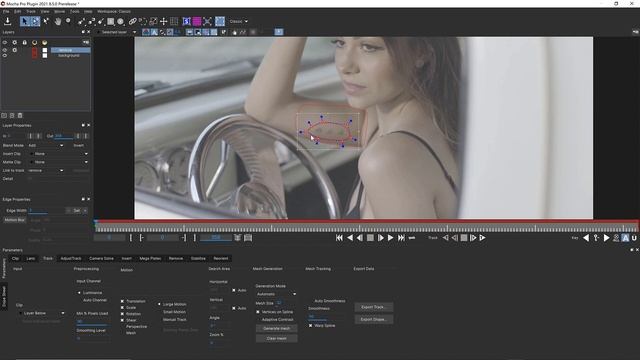
Task: Click the Generate mesh button
Action: pos(277,329)
